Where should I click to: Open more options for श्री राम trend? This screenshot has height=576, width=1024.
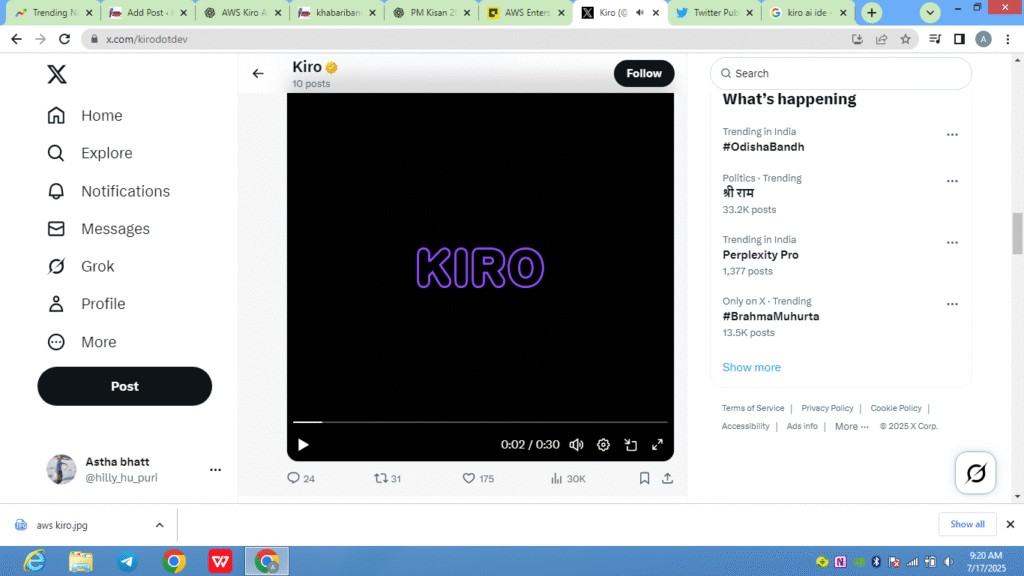(x=952, y=181)
